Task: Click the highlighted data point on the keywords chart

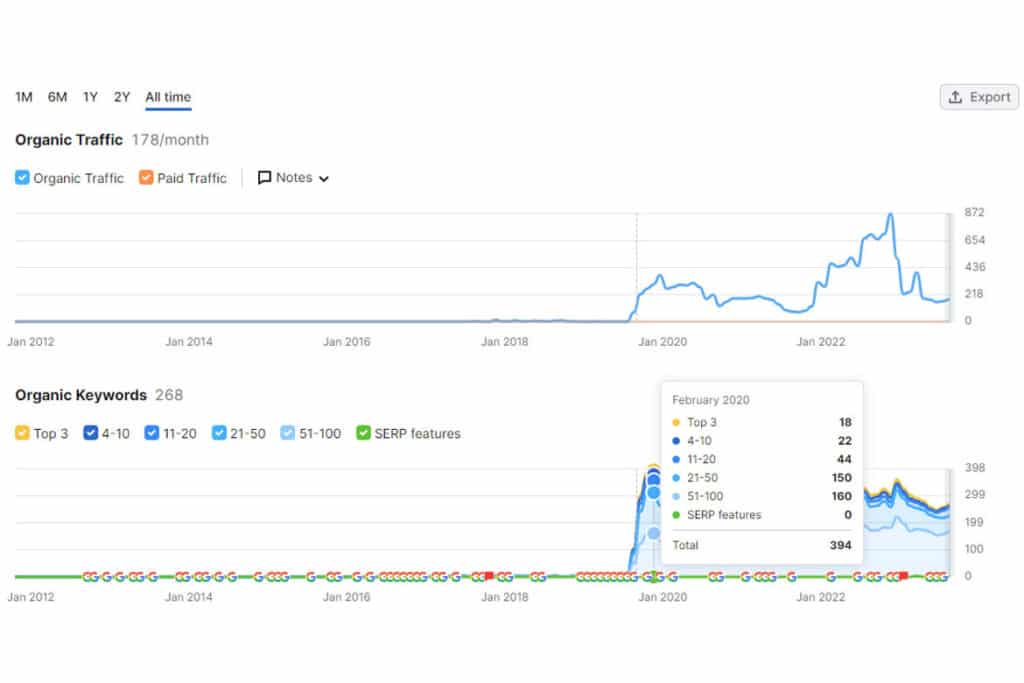Action: coord(653,493)
